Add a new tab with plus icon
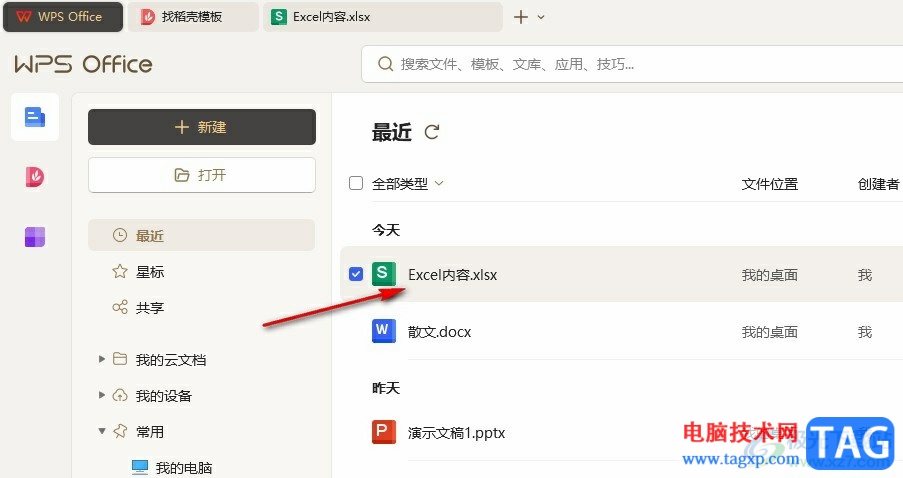 tap(521, 17)
